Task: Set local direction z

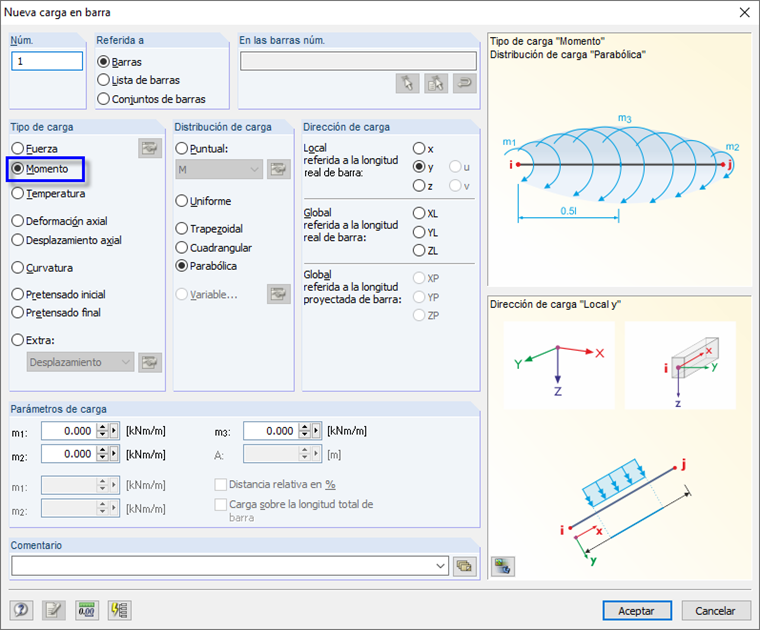Action: pyautogui.click(x=423, y=186)
